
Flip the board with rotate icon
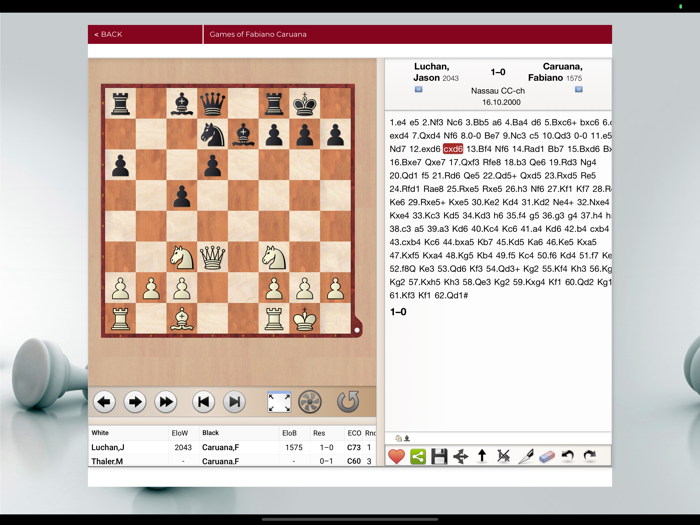(347, 402)
